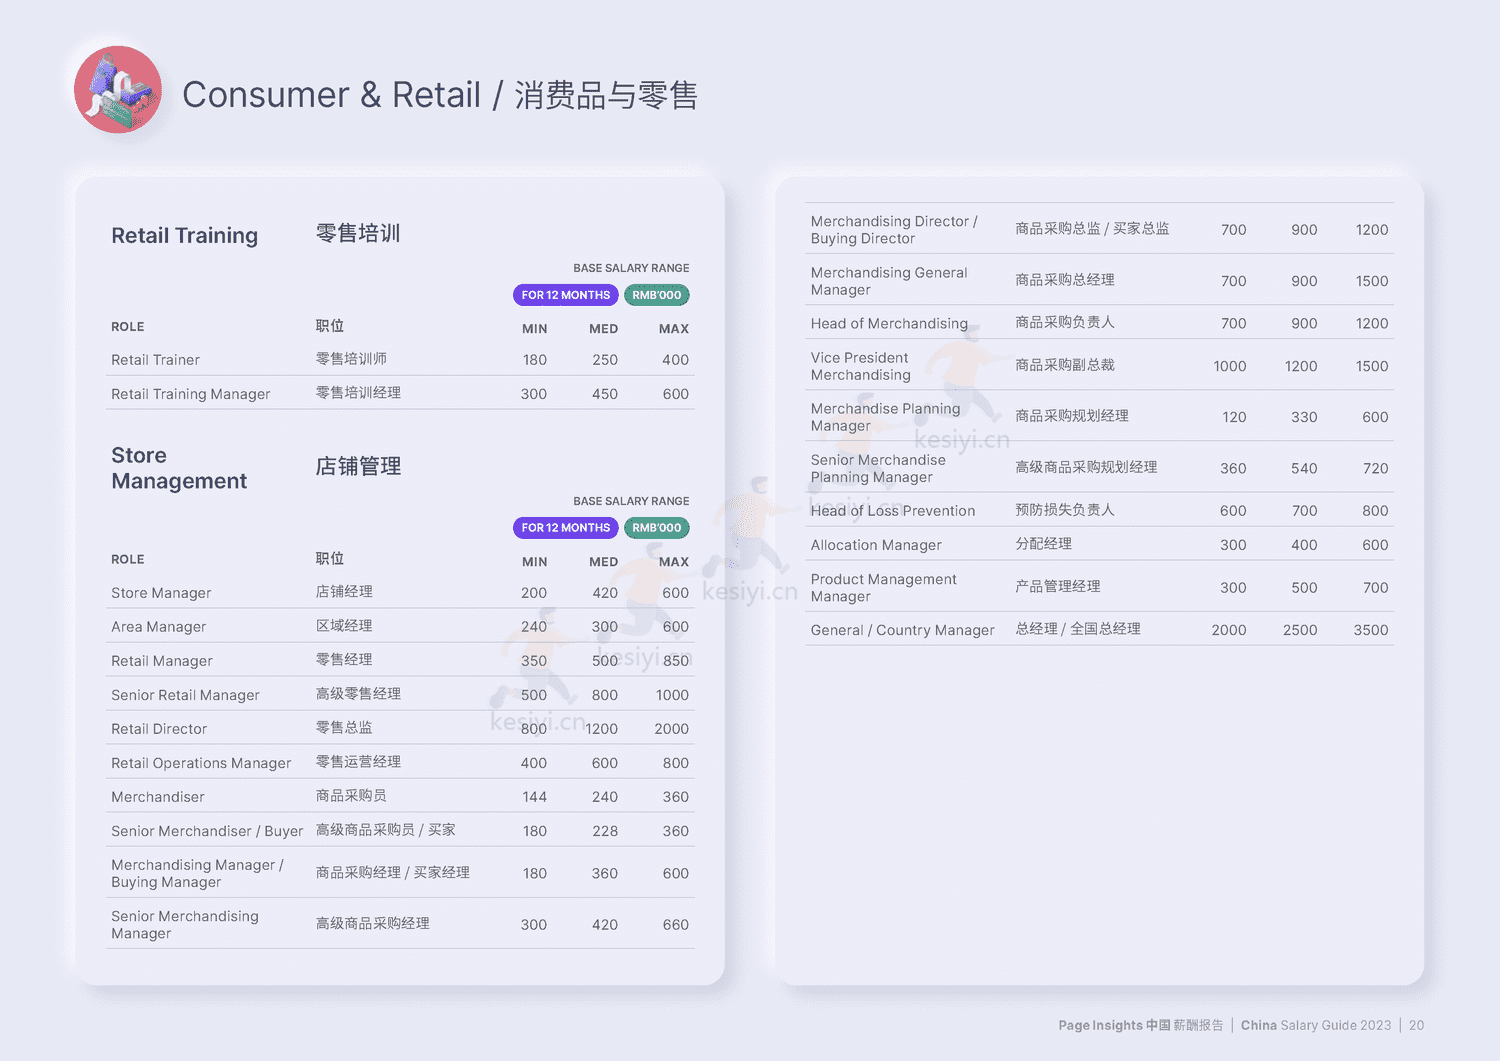Click '总经理 / 全国总经理' job title
Screen dimensions: 1500x1061
tap(1078, 629)
